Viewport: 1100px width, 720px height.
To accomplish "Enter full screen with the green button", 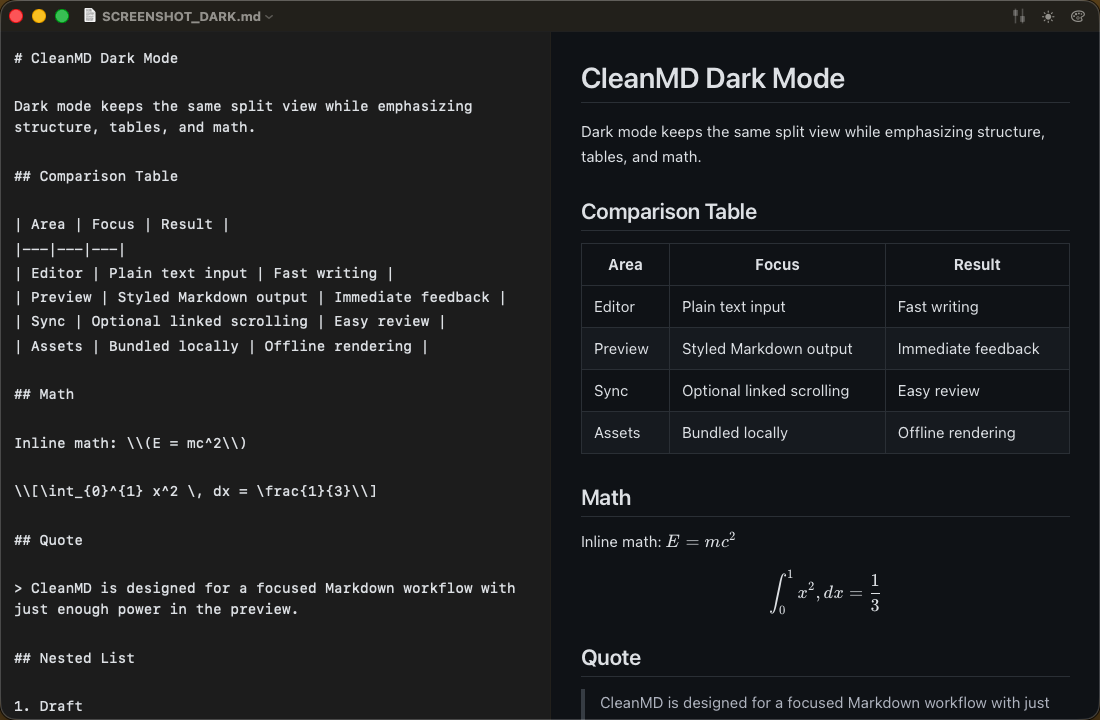I will (x=62, y=16).
